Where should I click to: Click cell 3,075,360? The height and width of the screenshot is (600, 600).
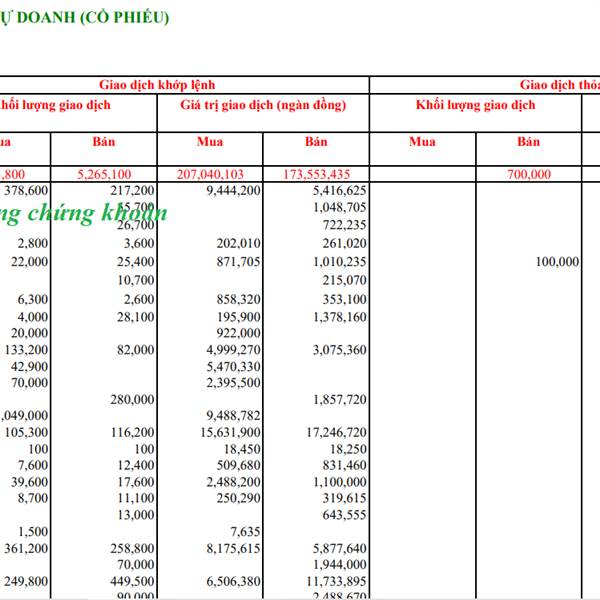coord(339,350)
